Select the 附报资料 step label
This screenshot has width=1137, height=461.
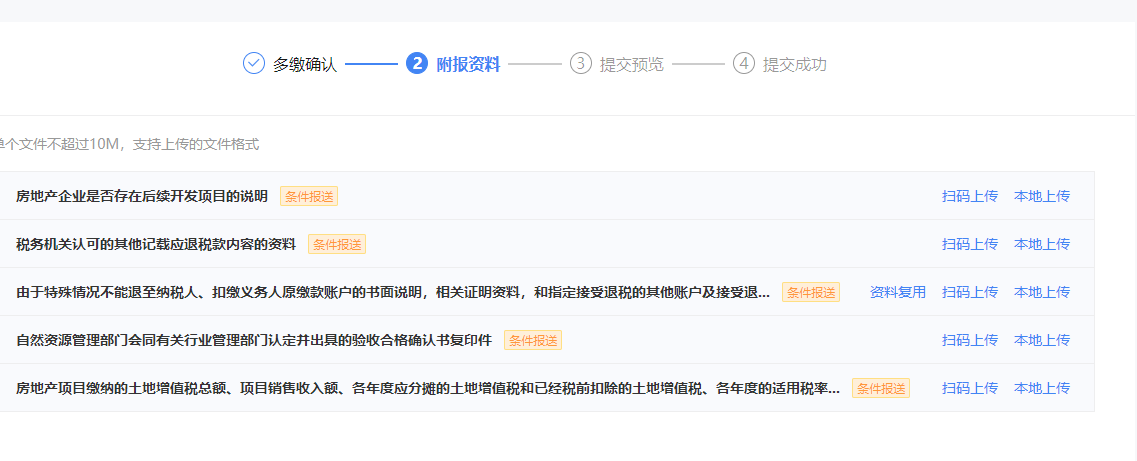[468, 65]
